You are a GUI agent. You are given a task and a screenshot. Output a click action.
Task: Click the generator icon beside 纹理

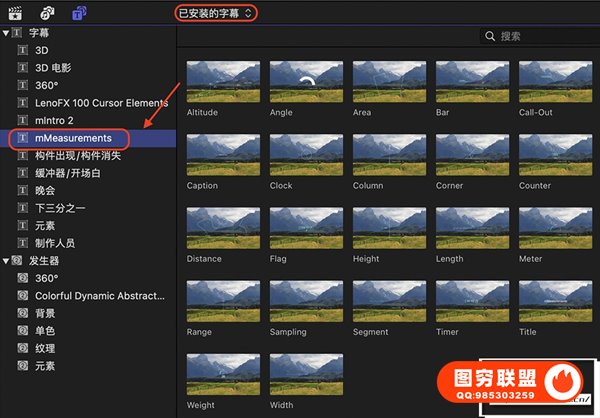(22, 348)
